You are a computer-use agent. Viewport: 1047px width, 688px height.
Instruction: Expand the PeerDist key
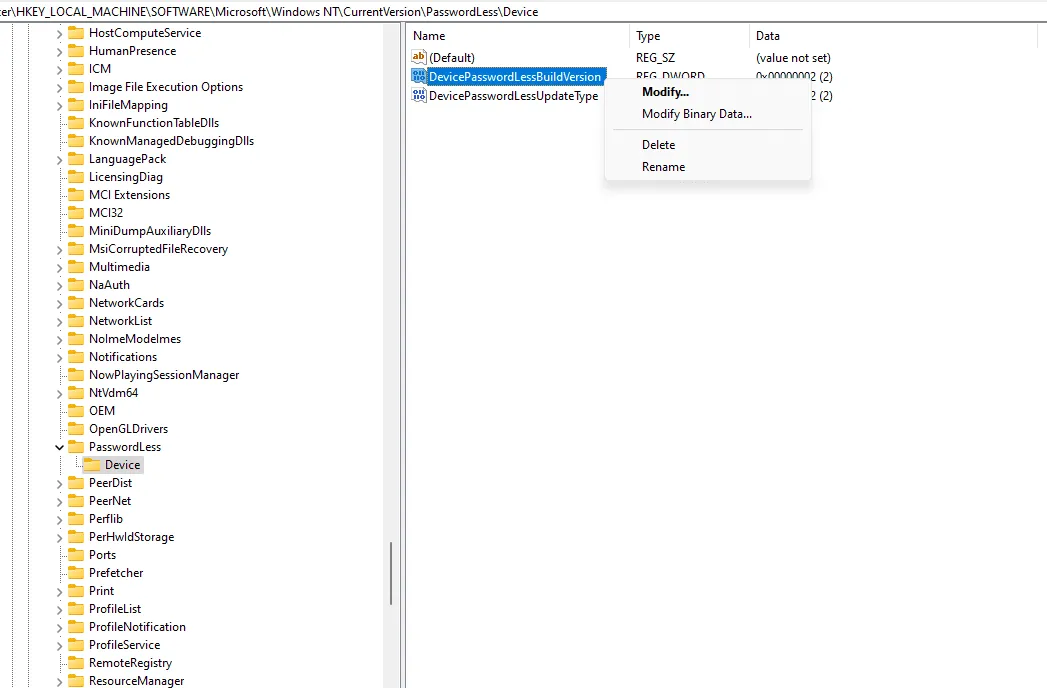pos(59,484)
